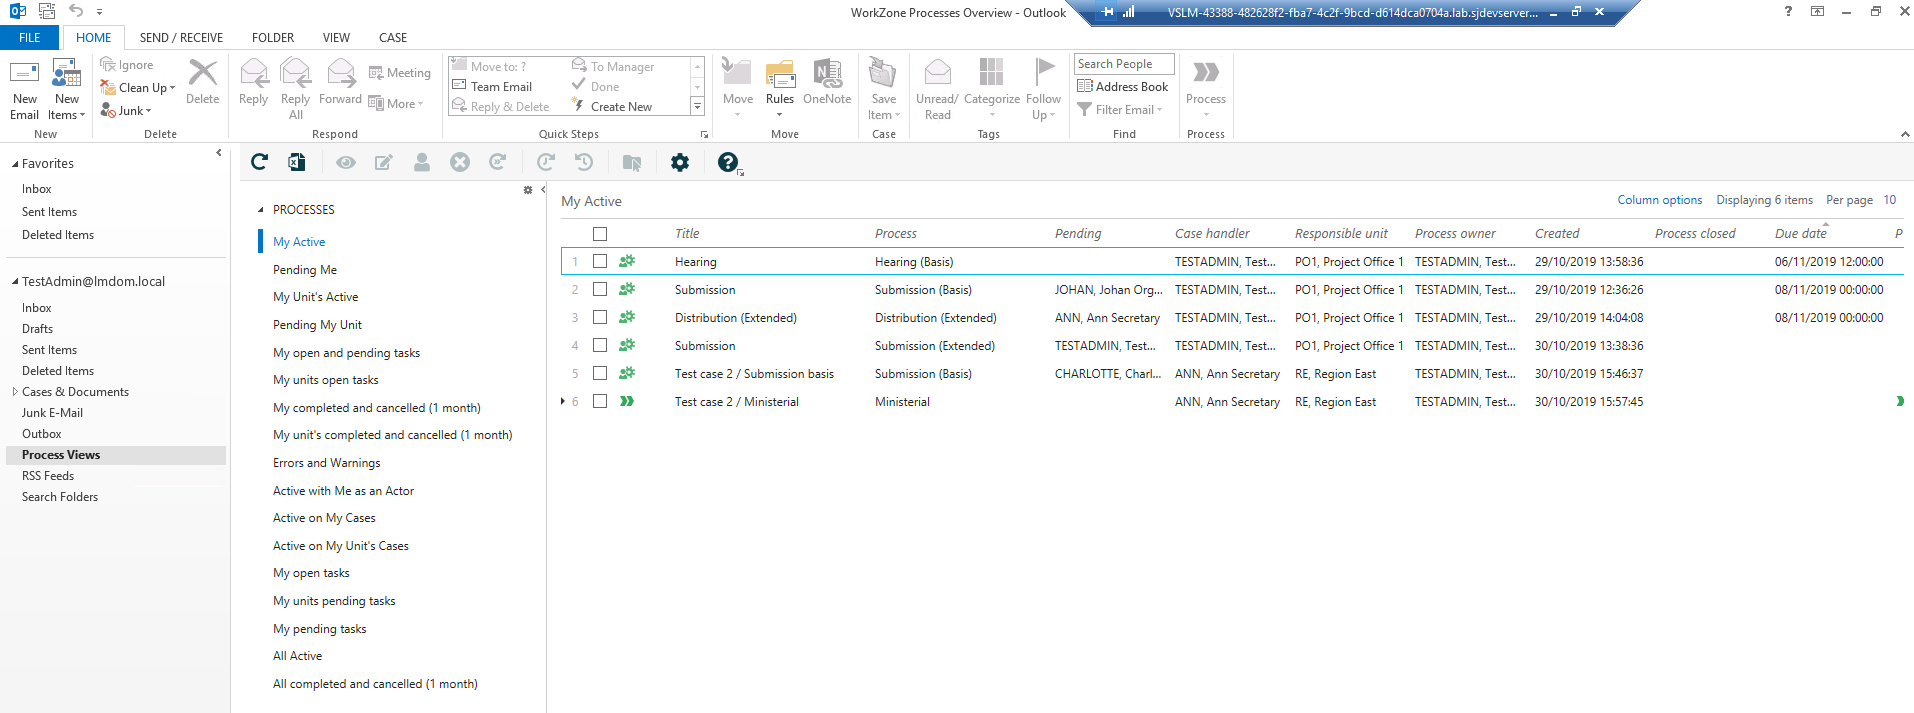Open the Rules dropdown
The width and height of the screenshot is (1914, 713).
(780, 106)
